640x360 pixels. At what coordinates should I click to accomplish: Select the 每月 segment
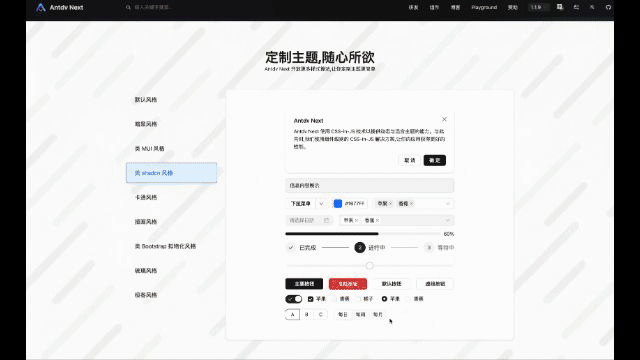point(378,315)
